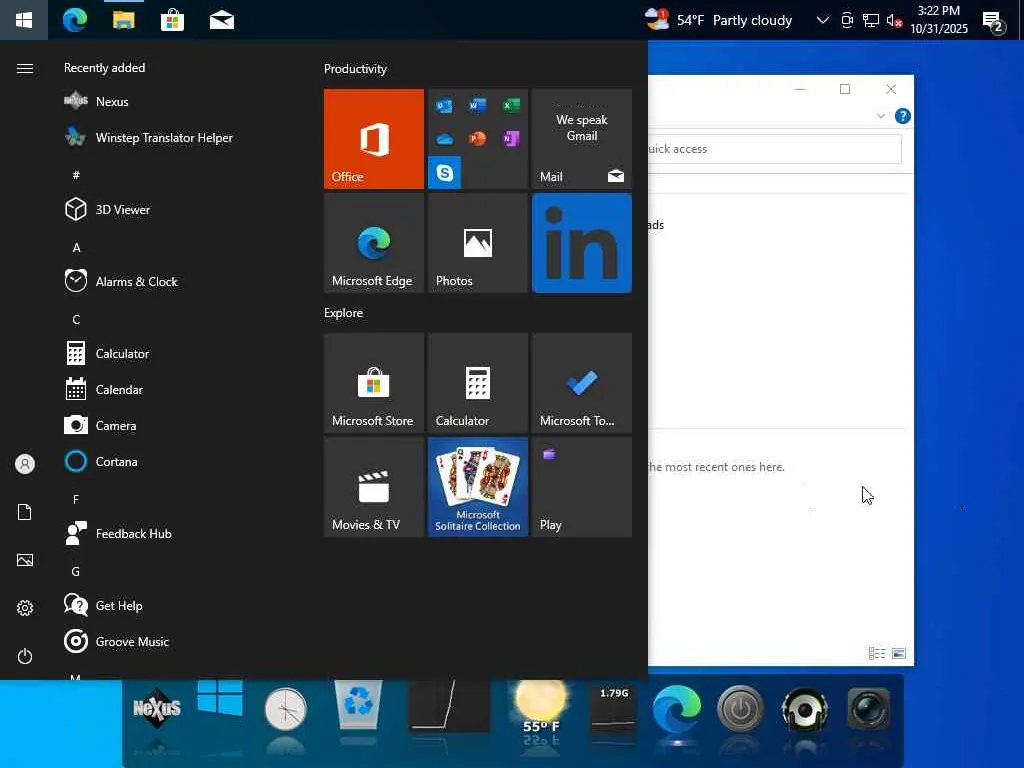Screen dimensions: 1024x768
Task: Click the Windows logo in Nexus dock
Action: (220, 700)
